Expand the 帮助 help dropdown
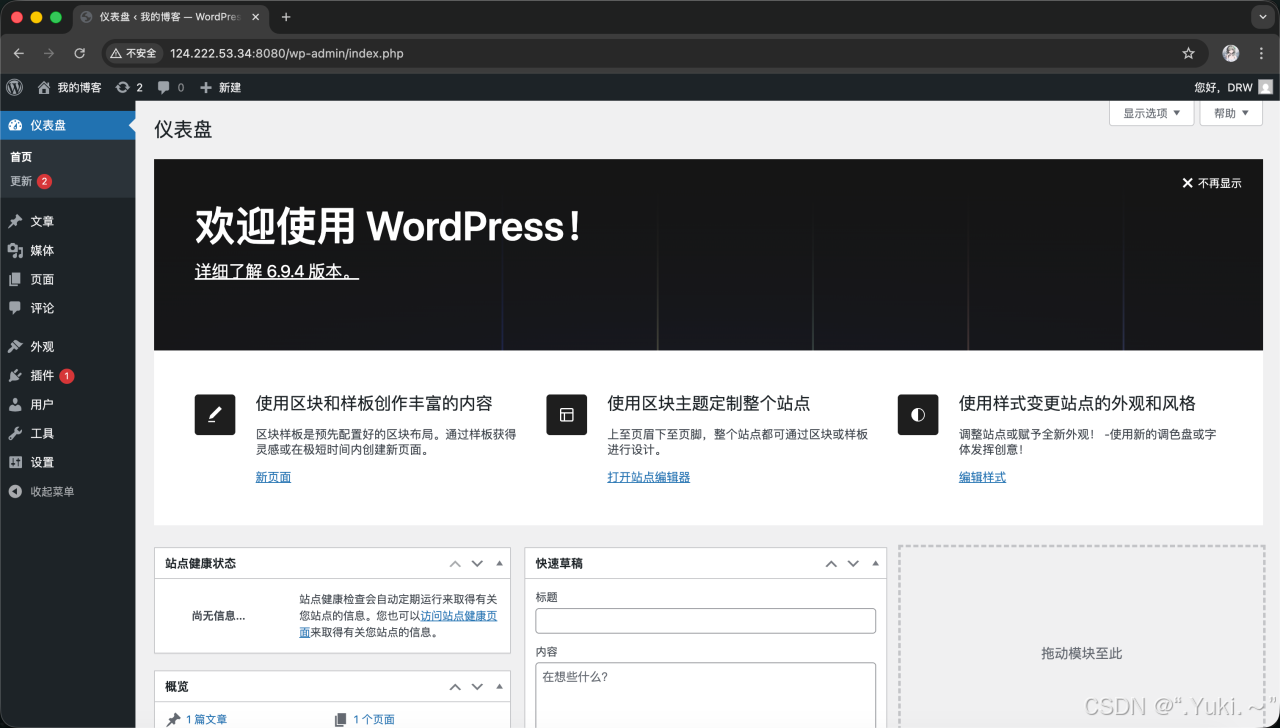The height and width of the screenshot is (728, 1280). pyautogui.click(x=1231, y=113)
